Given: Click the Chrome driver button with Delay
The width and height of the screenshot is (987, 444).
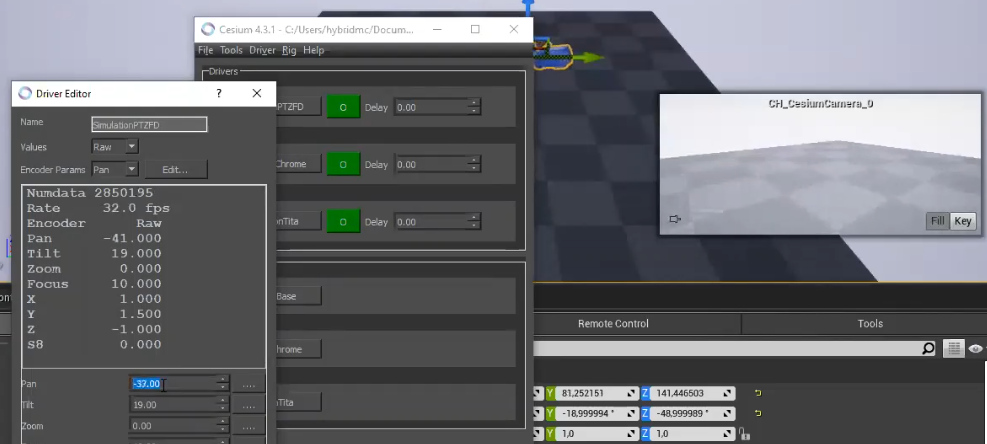Looking at the screenshot, I should pyautogui.click(x=298, y=164).
